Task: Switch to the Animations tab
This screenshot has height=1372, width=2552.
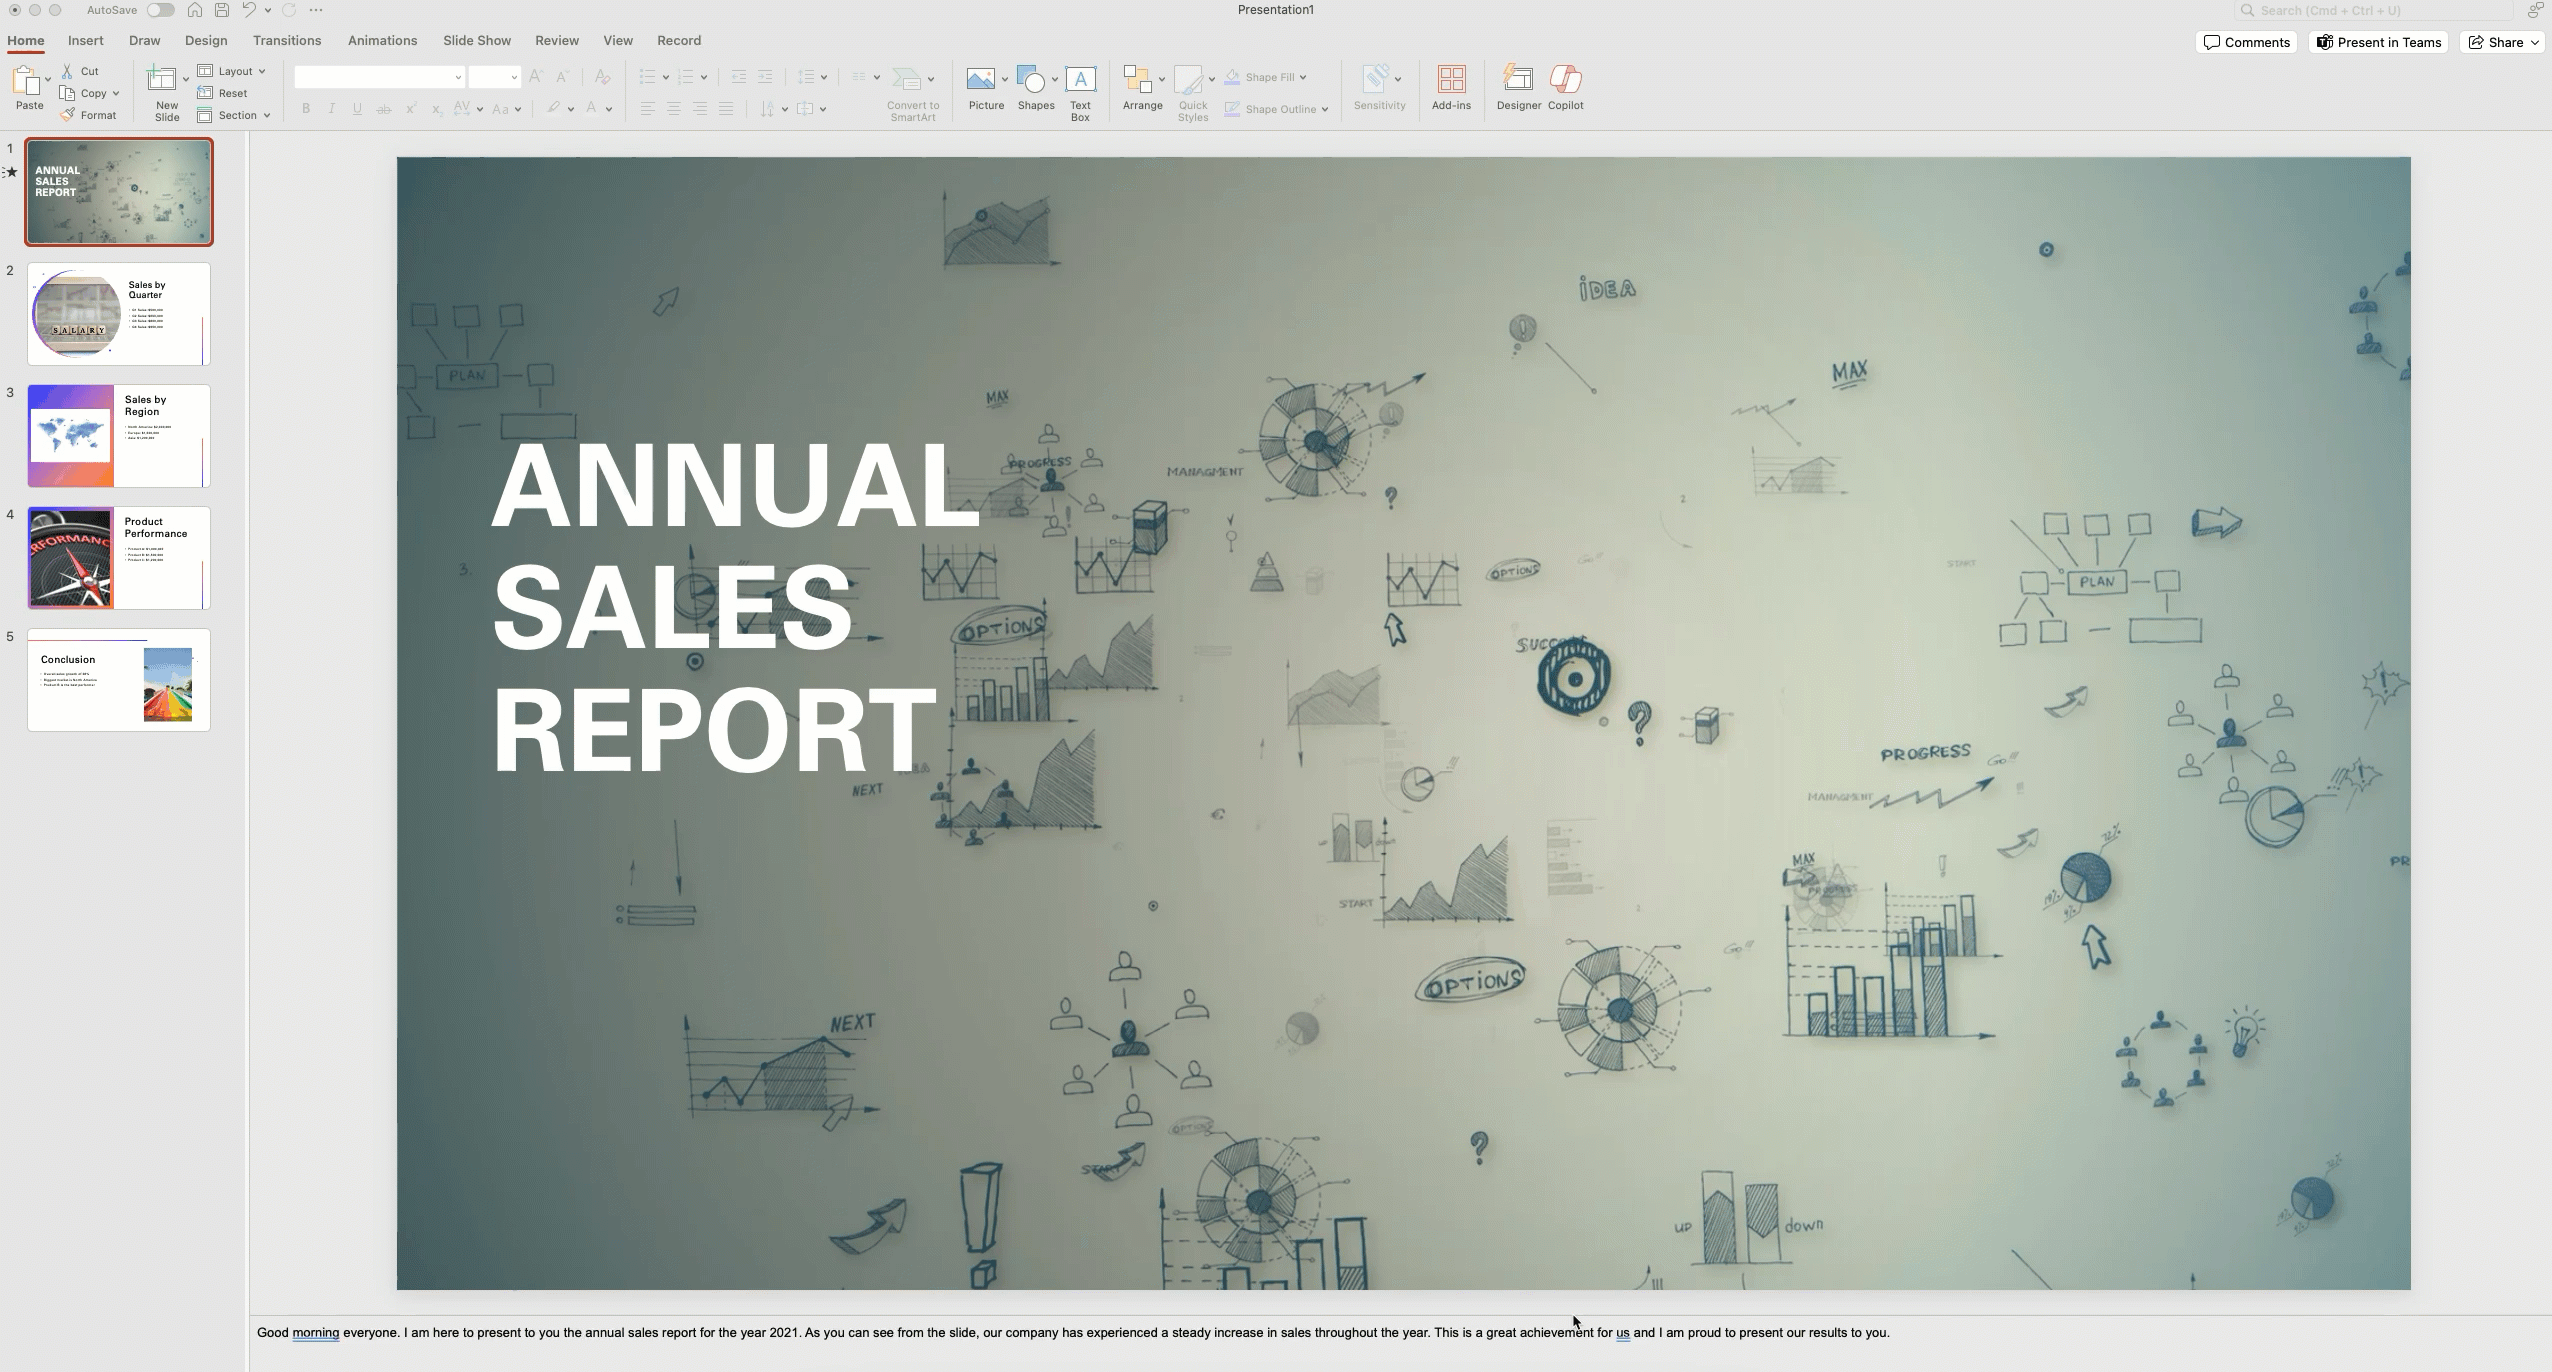Action: (x=382, y=41)
